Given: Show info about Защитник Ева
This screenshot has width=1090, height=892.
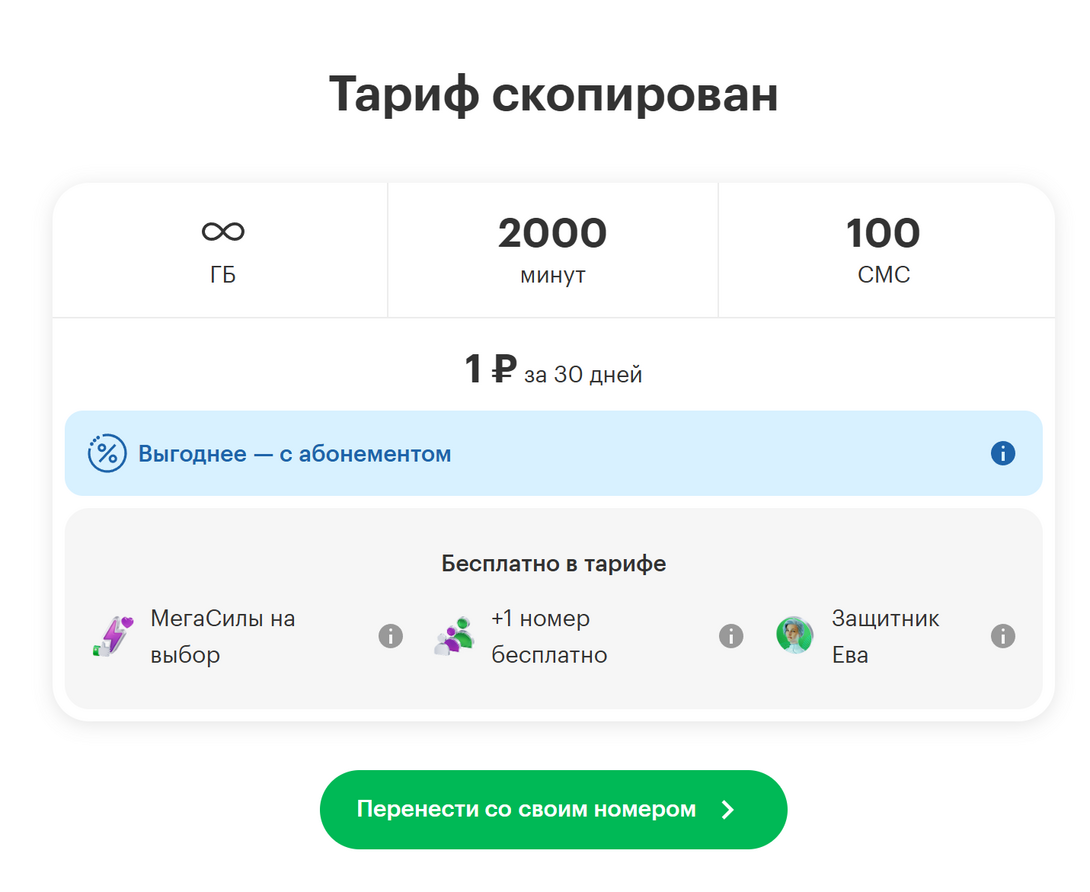Looking at the screenshot, I should coord(1002,636).
